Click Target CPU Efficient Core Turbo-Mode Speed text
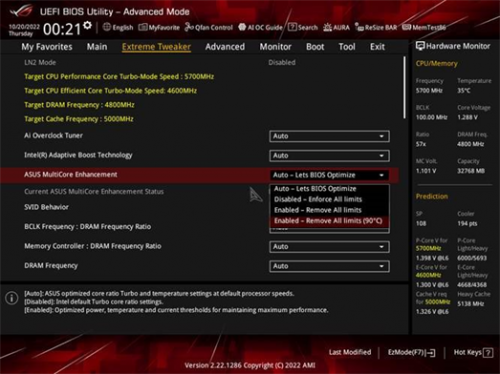This screenshot has height=374, width=500. (x=110, y=91)
